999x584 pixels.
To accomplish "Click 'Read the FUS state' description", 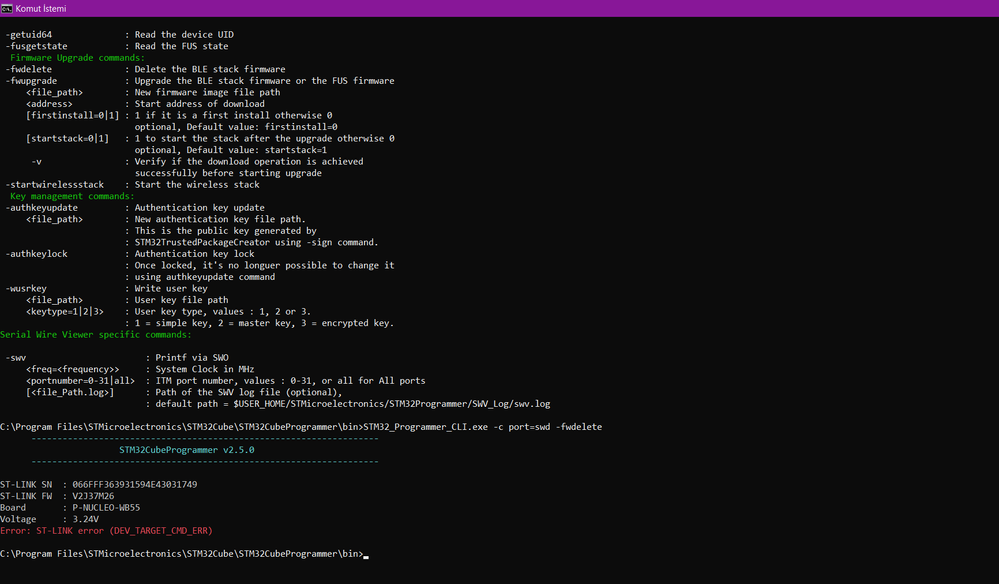I will pyautogui.click(x=182, y=46).
